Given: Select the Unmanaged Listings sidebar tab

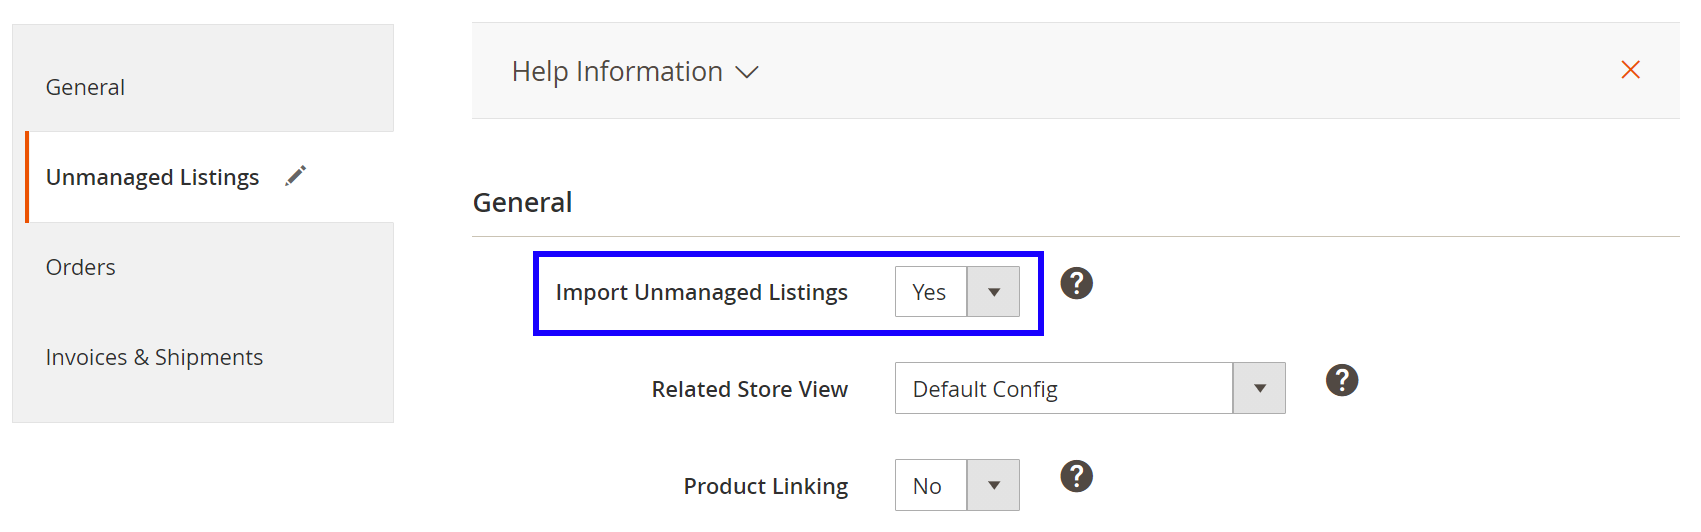Looking at the screenshot, I should tap(152, 177).
